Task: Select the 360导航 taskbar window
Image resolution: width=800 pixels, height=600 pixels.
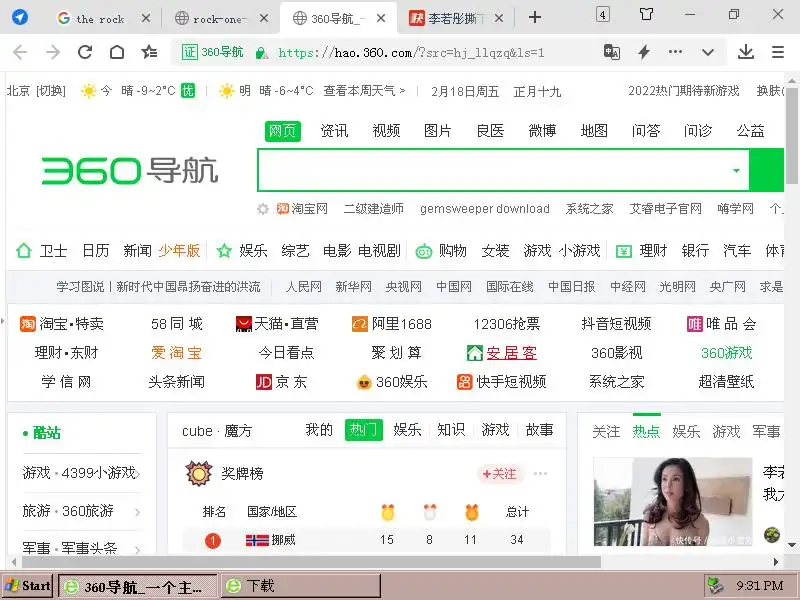Action: point(138,586)
